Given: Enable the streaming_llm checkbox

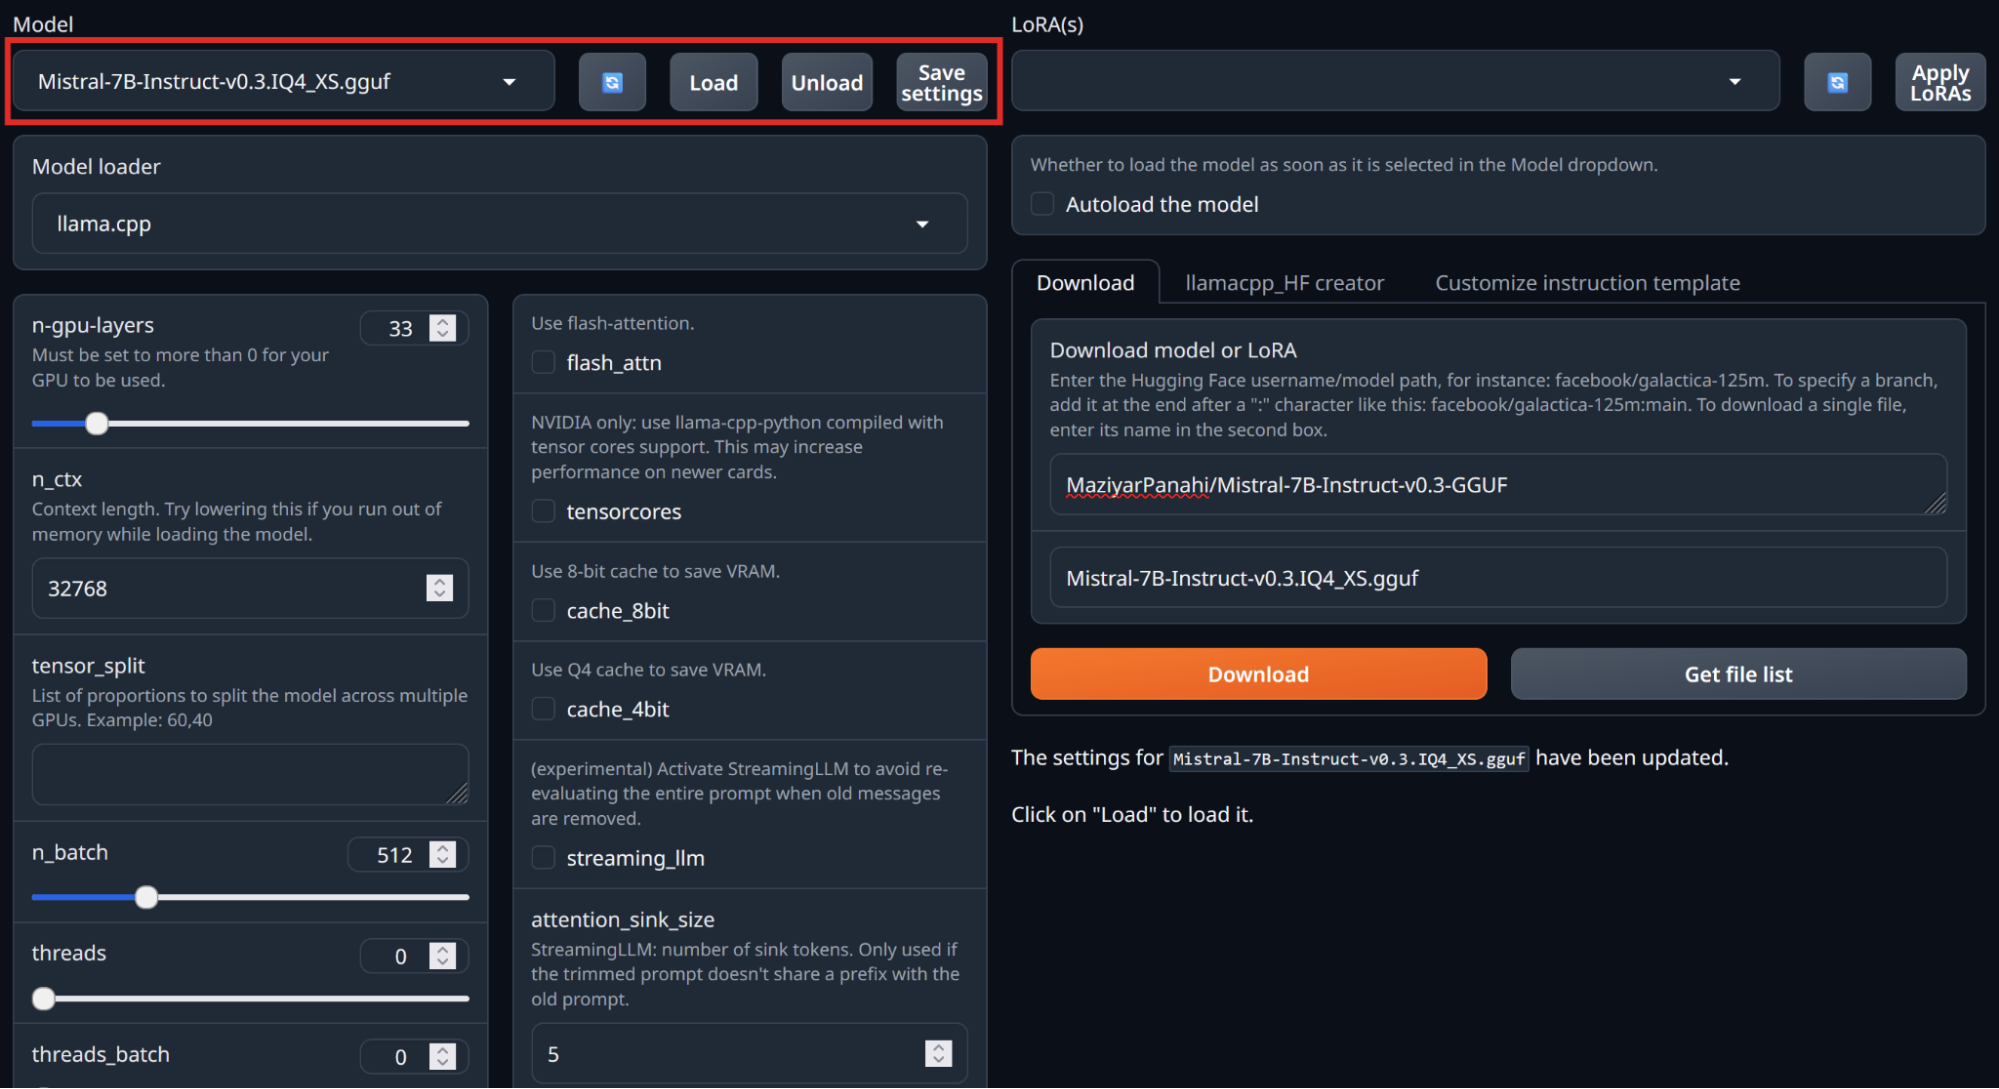Looking at the screenshot, I should 543,858.
